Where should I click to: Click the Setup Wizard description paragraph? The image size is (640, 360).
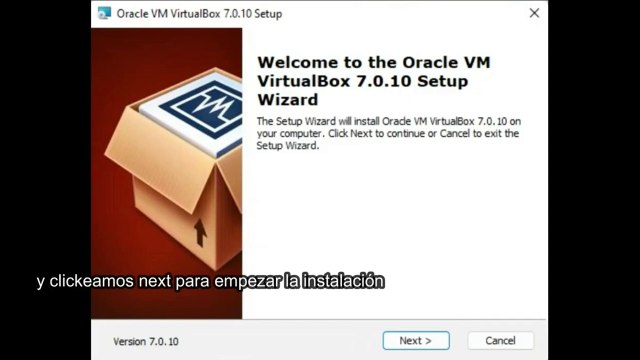tap(389, 133)
